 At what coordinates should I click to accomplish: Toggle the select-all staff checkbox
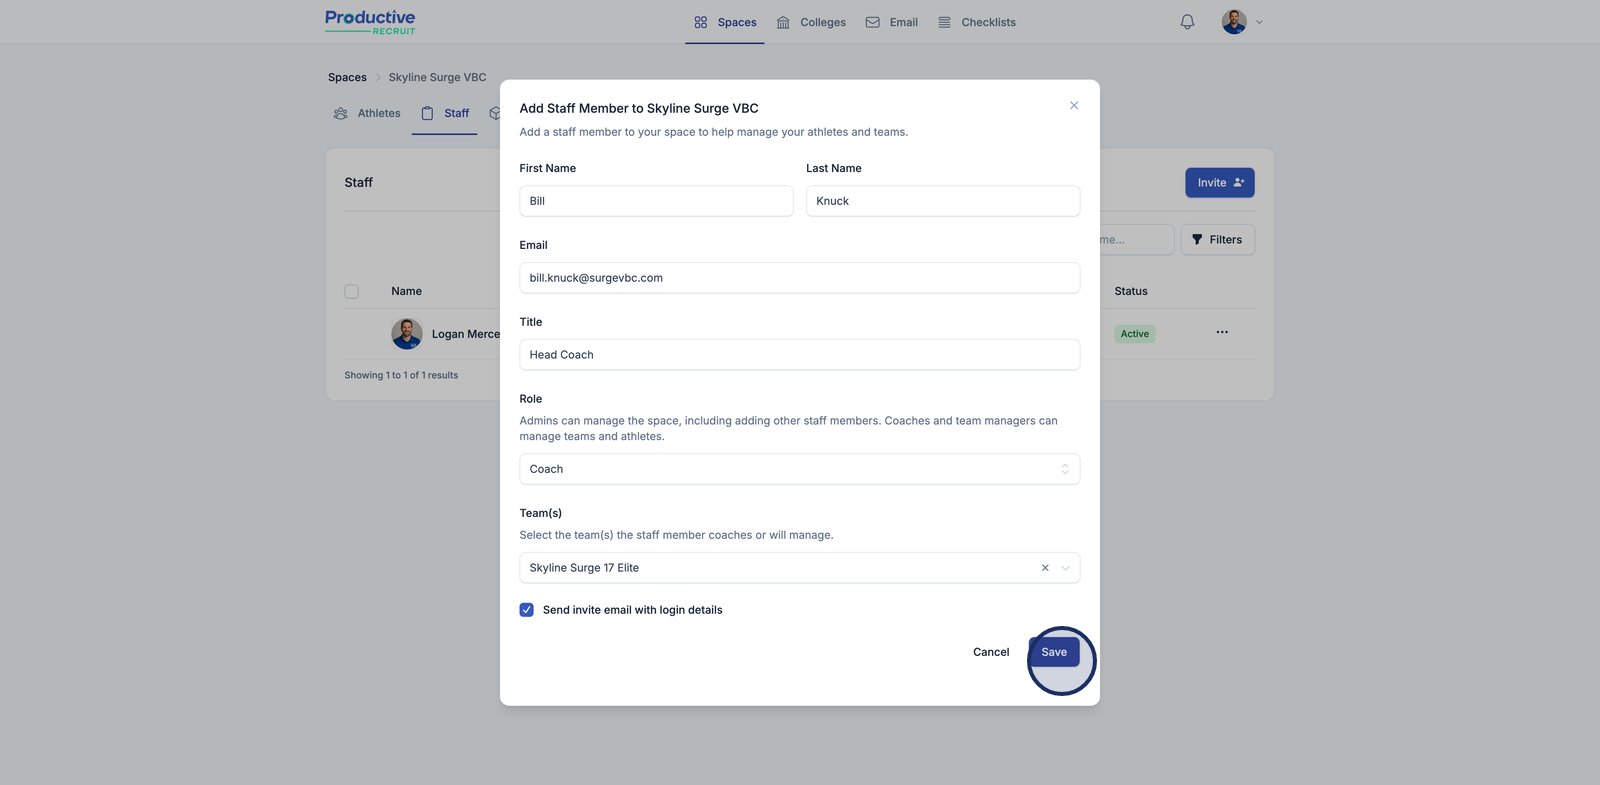point(352,292)
